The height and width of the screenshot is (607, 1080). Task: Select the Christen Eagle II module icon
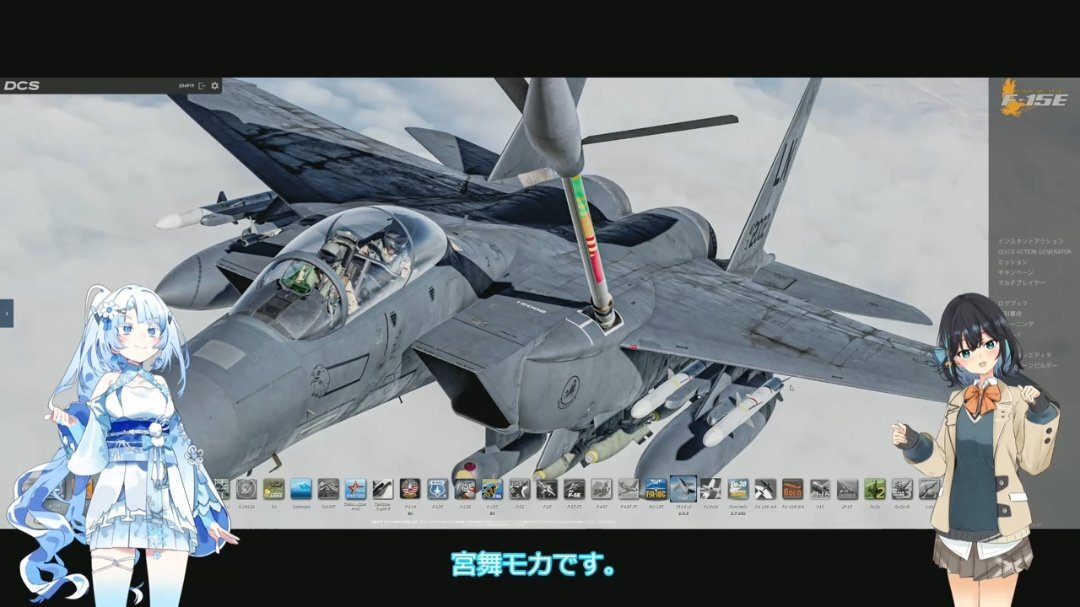click(382, 489)
